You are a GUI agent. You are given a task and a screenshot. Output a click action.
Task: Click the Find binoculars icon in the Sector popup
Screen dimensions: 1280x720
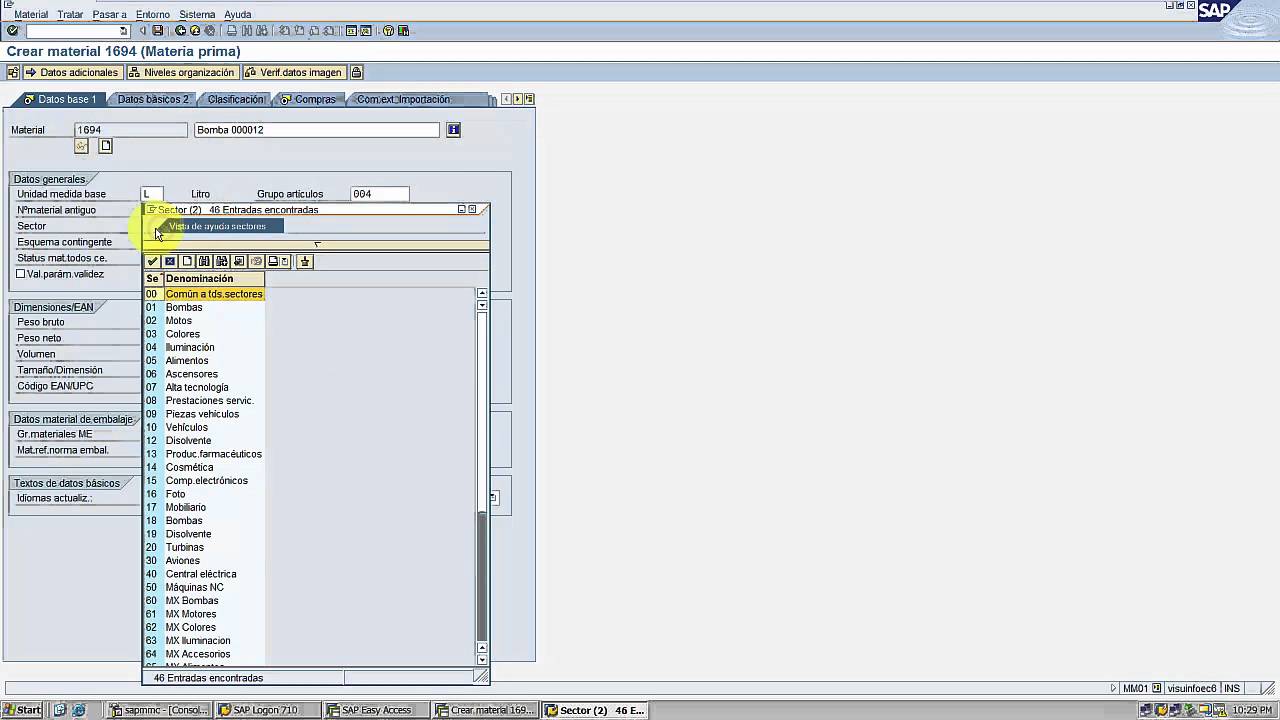204,261
